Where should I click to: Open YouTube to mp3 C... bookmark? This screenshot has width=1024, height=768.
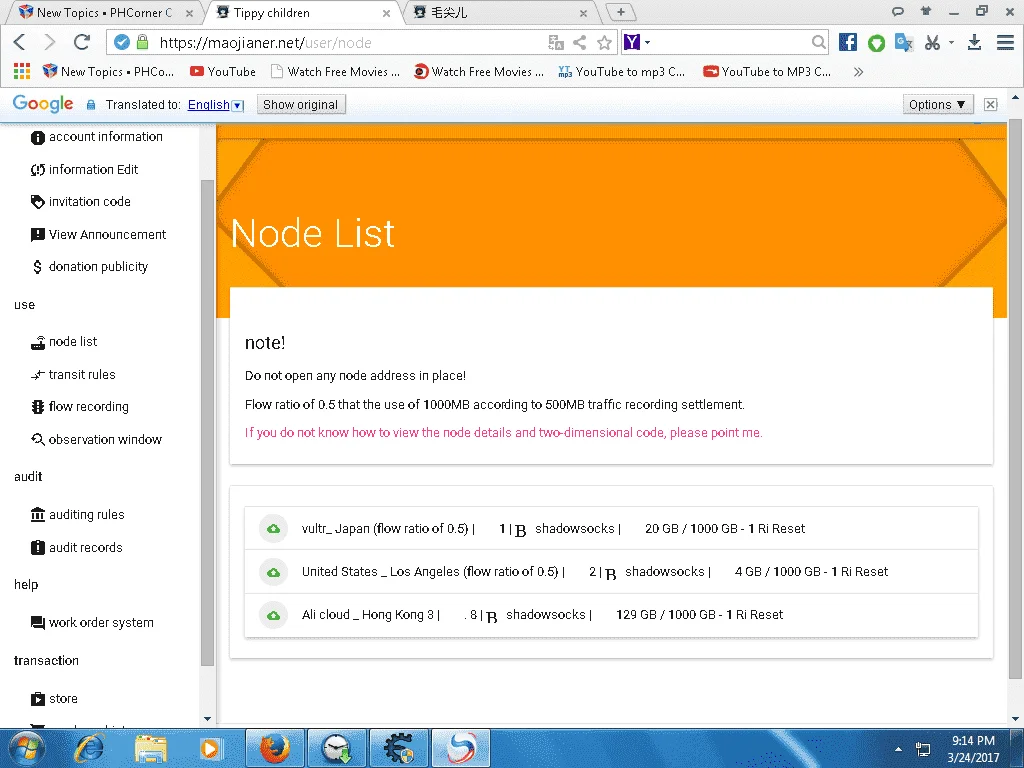pyautogui.click(x=622, y=71)
